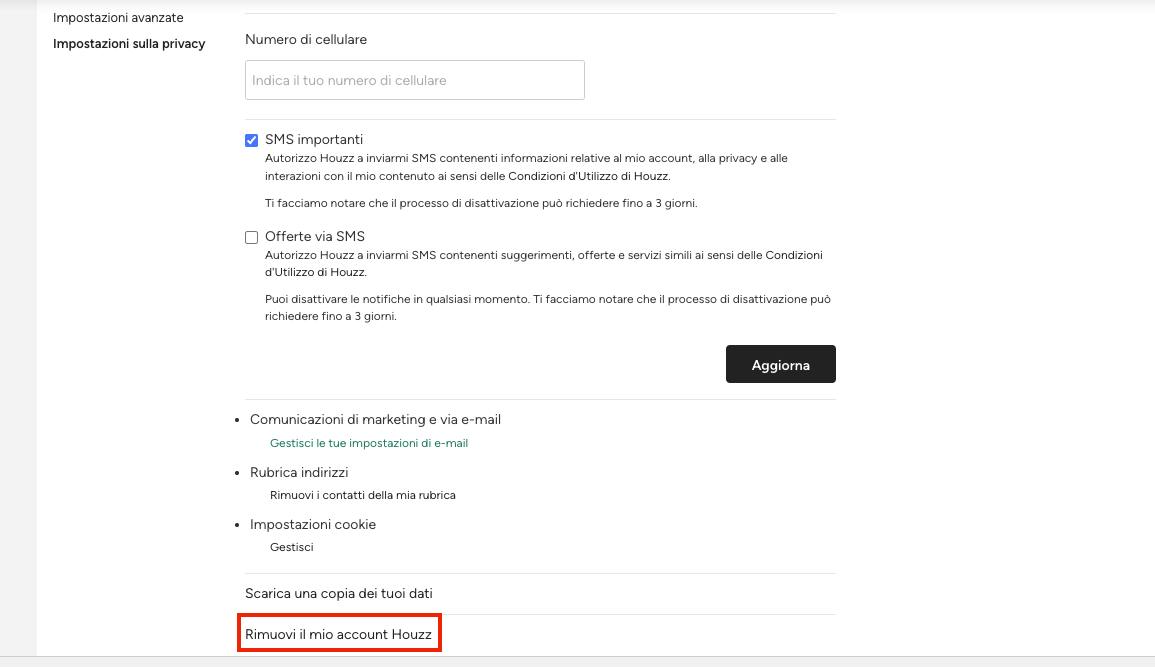Click the SMS importanti label text
This screenshot has width=1155, height=667.
coord(314,139)
